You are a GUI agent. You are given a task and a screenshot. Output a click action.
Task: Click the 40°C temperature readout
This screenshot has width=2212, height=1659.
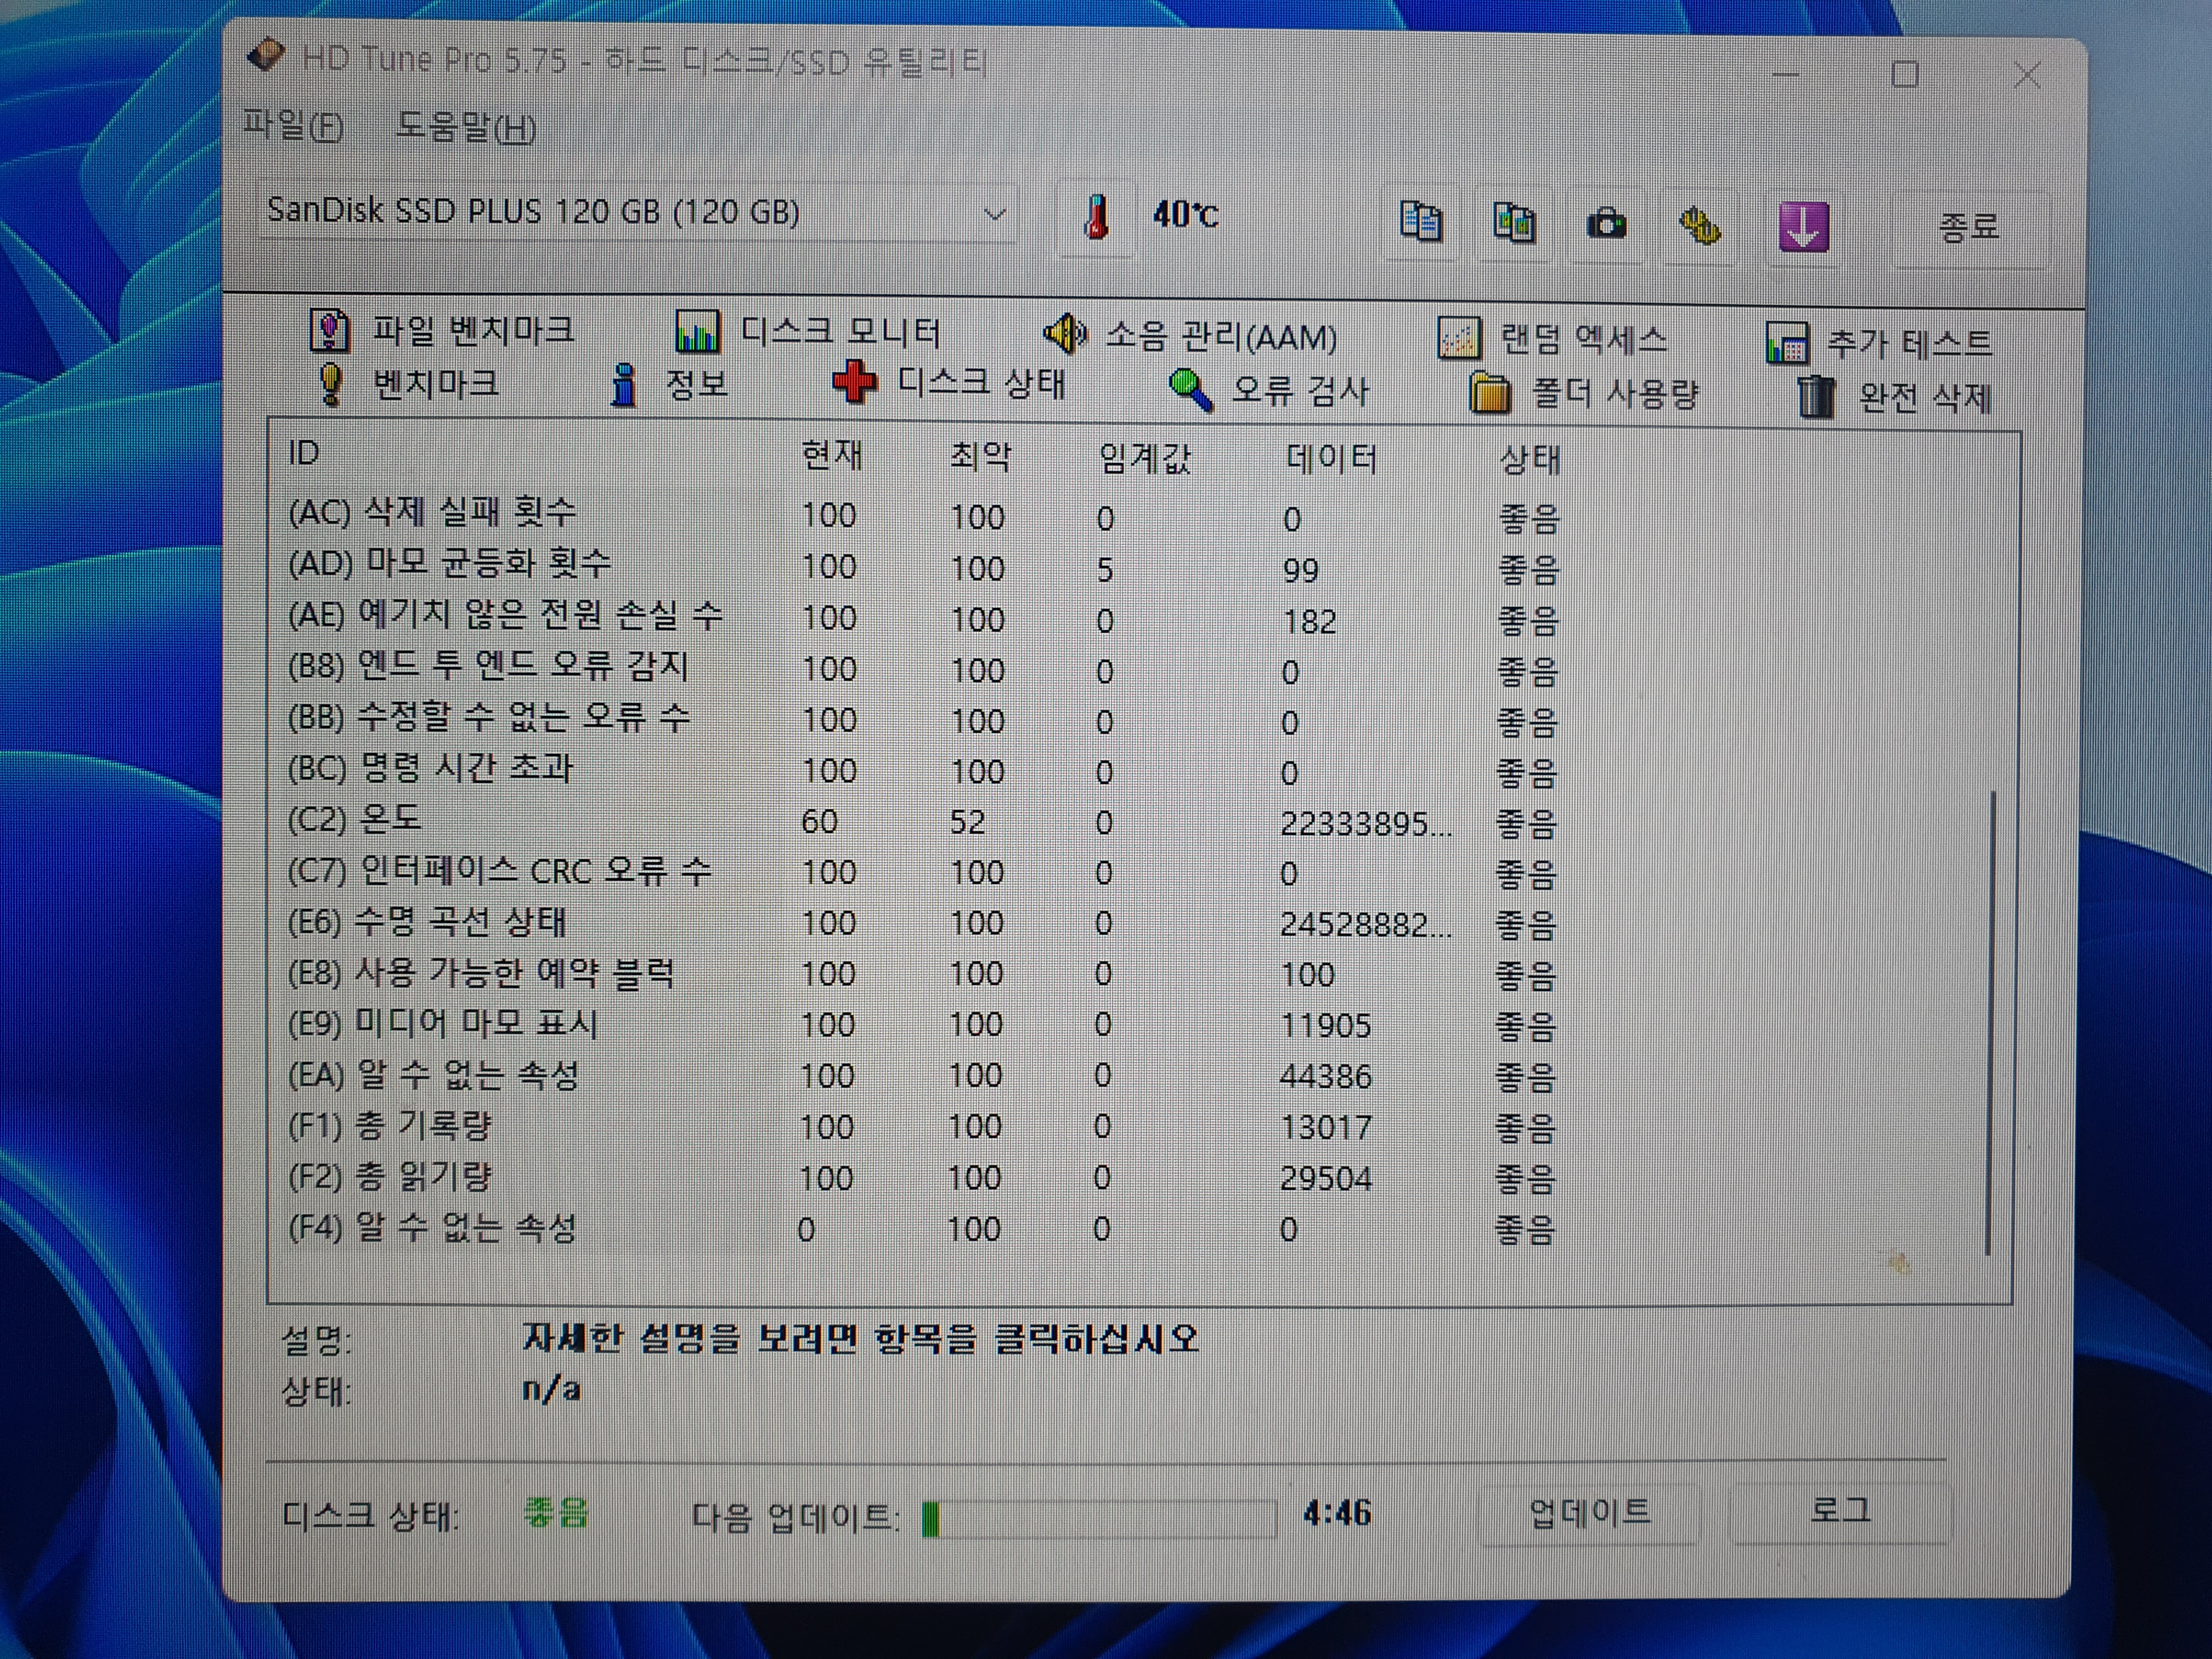click(x=1185, y=214)
